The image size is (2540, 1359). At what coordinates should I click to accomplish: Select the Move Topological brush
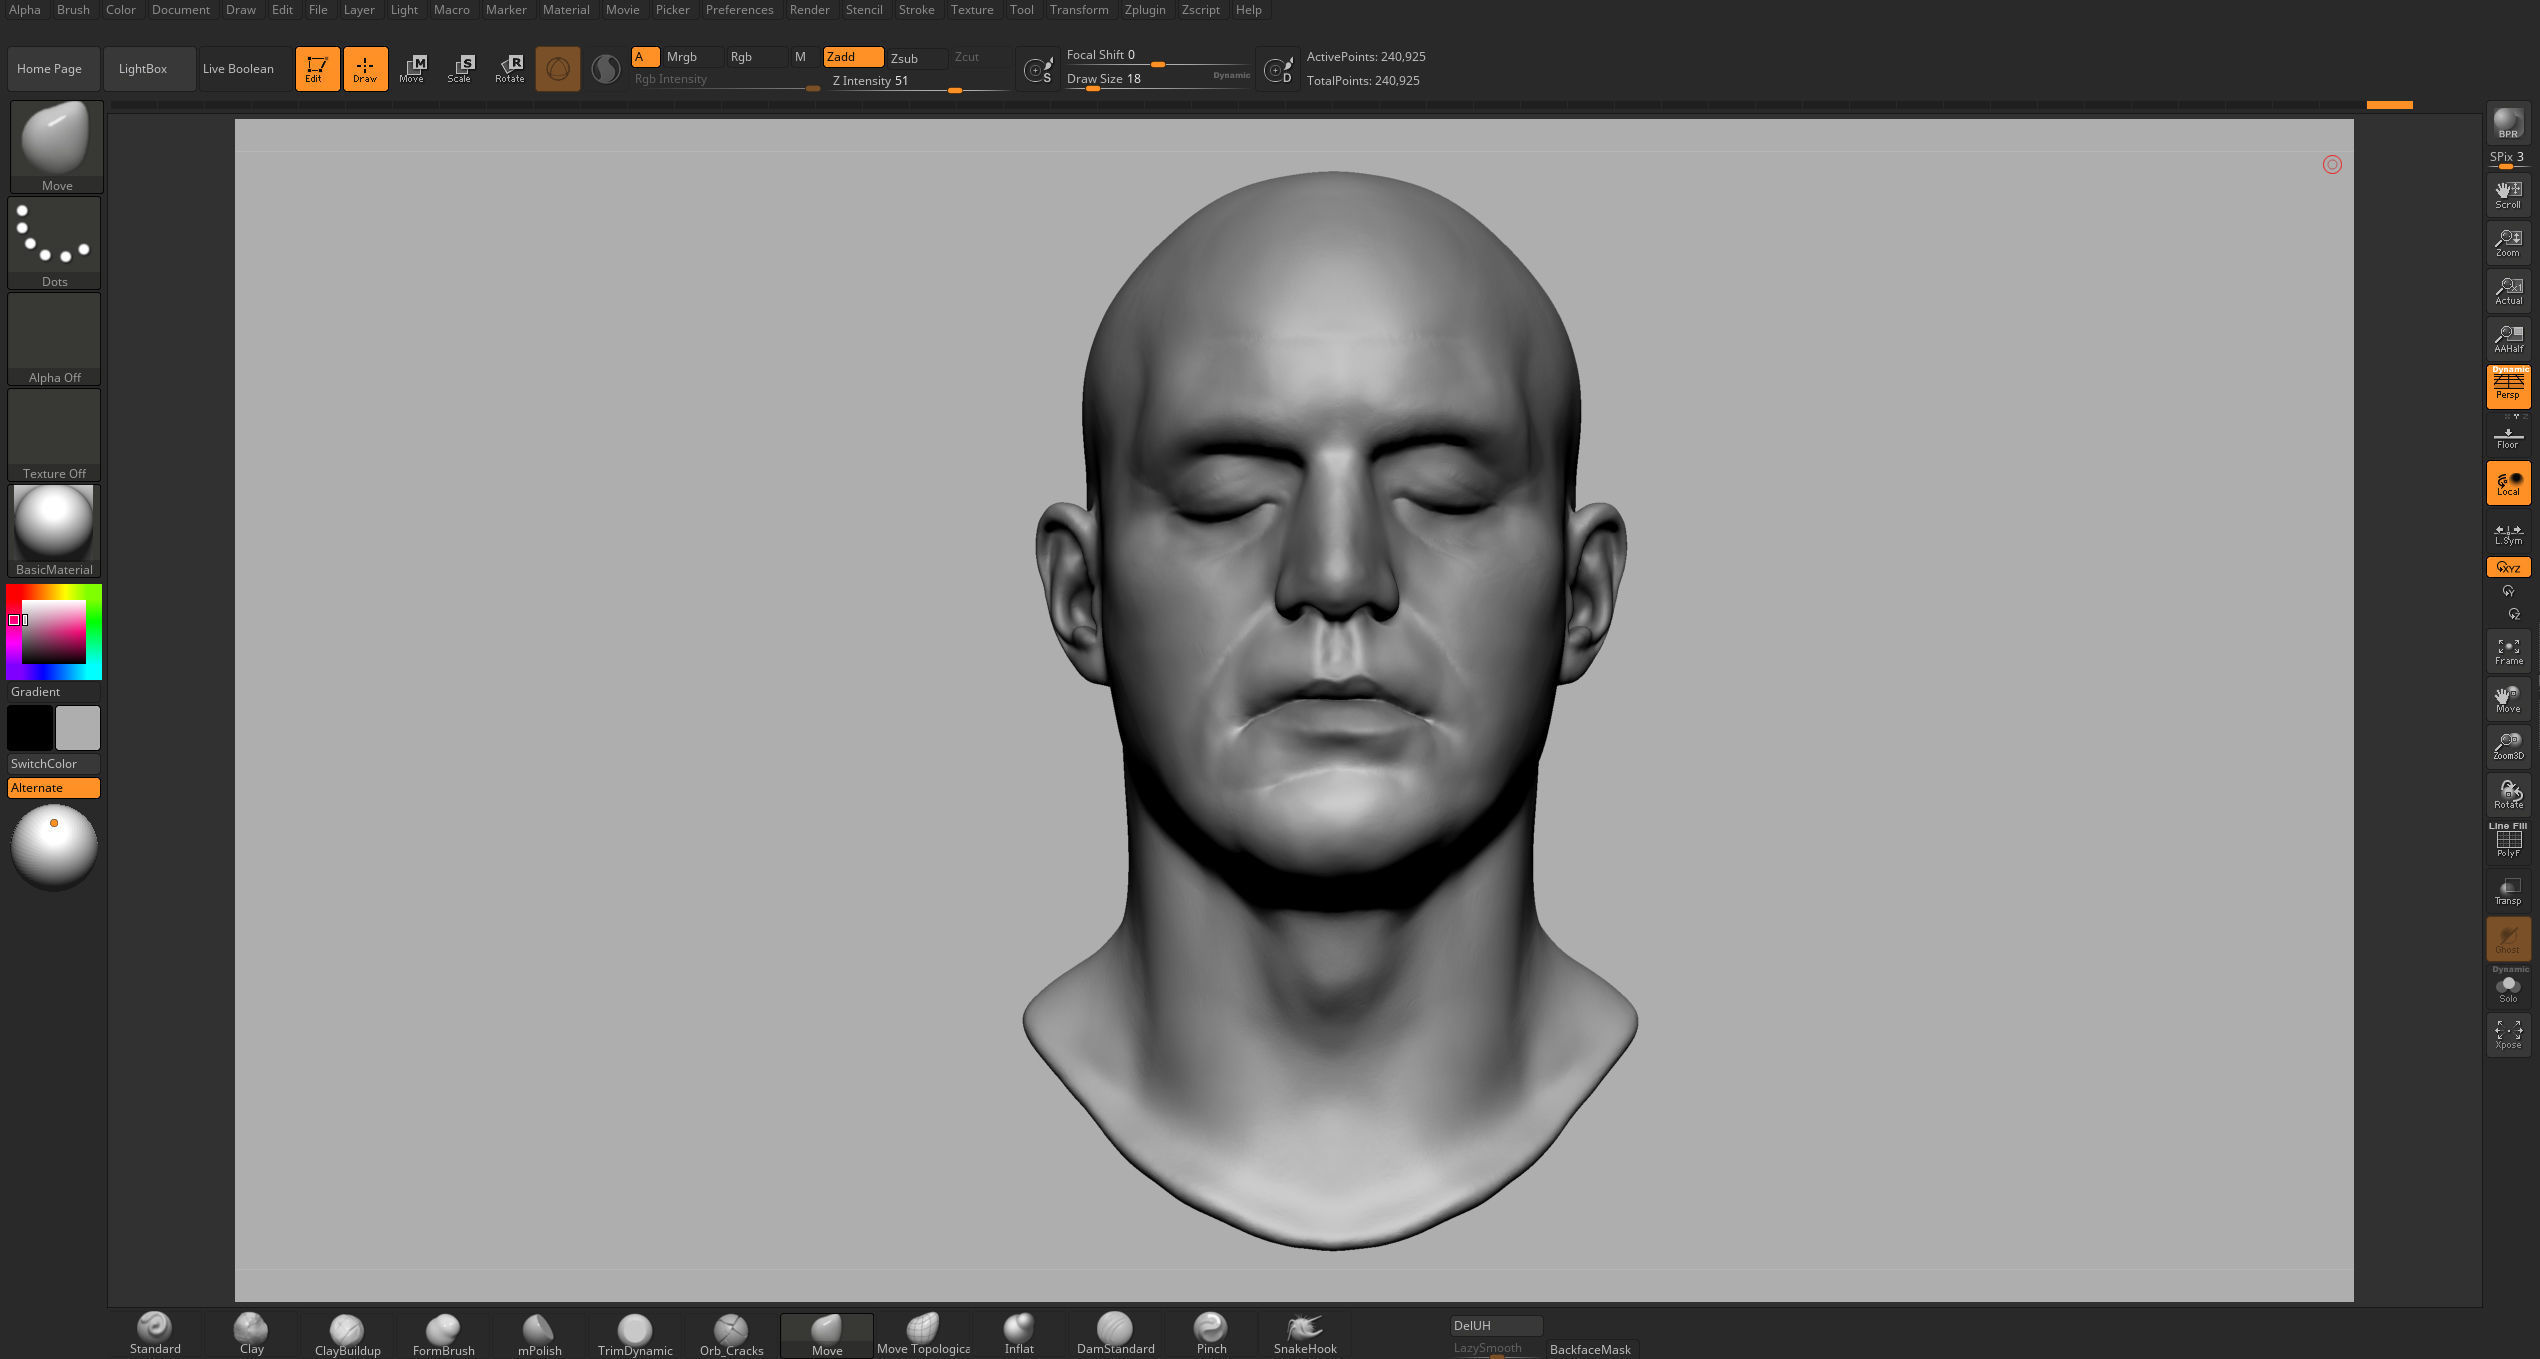(923, 1334)
